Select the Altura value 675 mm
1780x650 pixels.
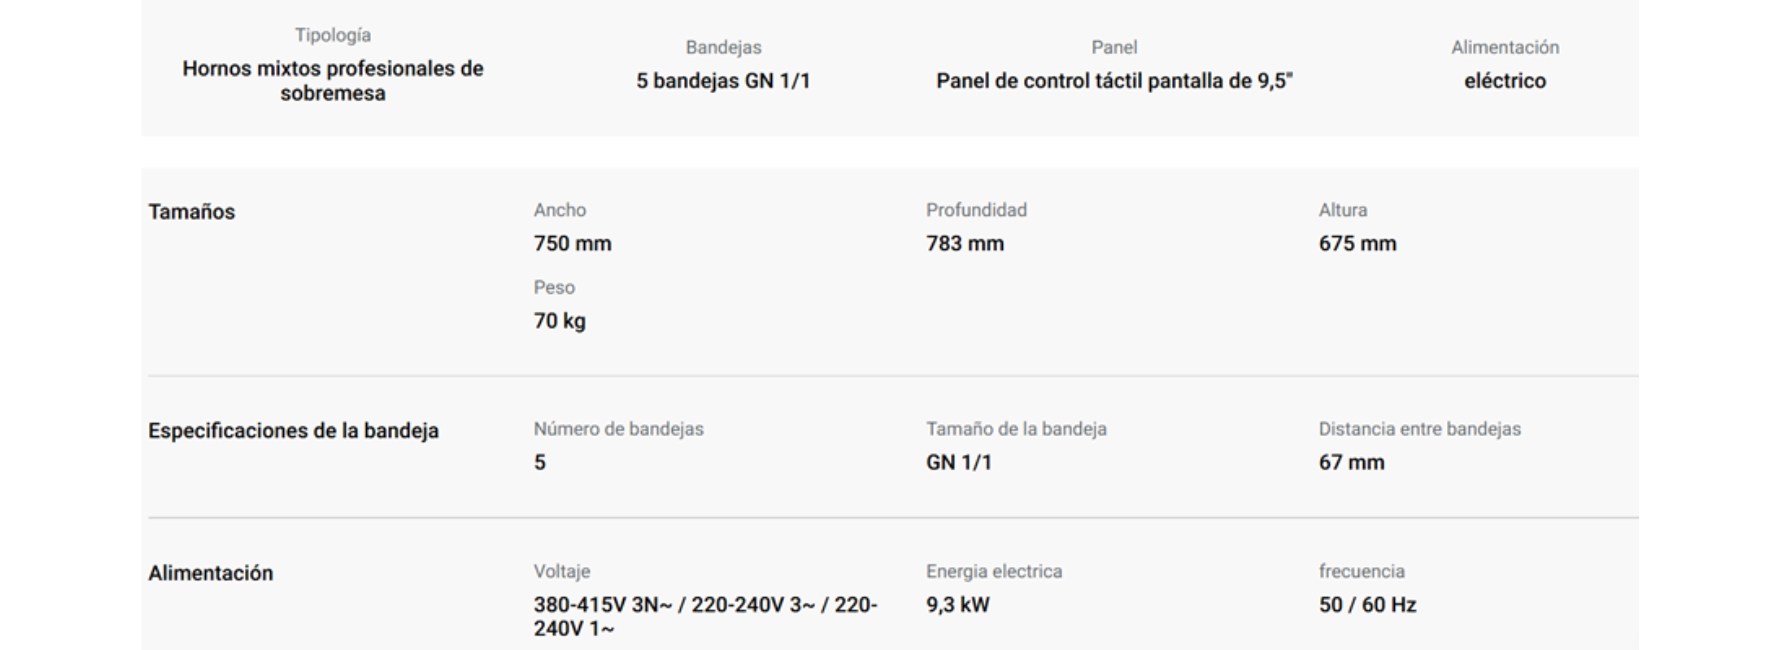(x=1357, y=244)
